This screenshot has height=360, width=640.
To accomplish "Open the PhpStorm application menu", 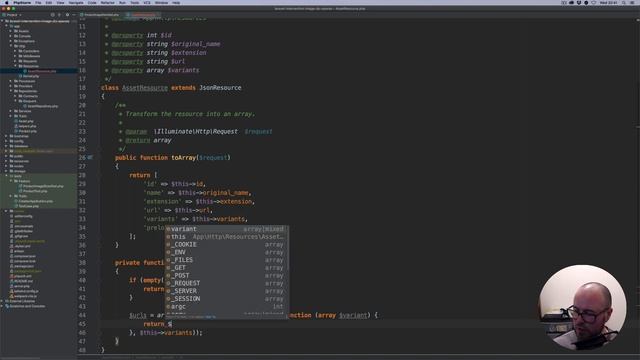I will (x=22, y=2).
